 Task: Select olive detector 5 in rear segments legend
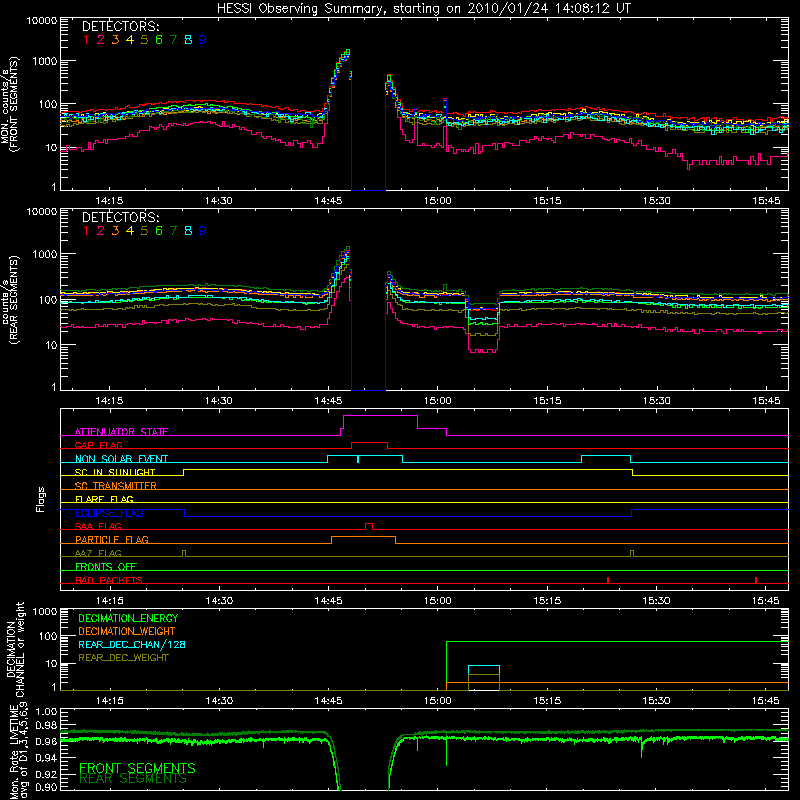pyautogui.click(x=144, y=231)
